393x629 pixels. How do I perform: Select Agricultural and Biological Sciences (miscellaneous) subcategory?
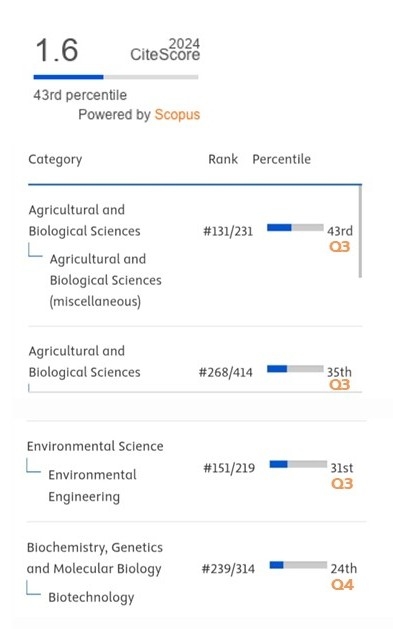[105, 280]
